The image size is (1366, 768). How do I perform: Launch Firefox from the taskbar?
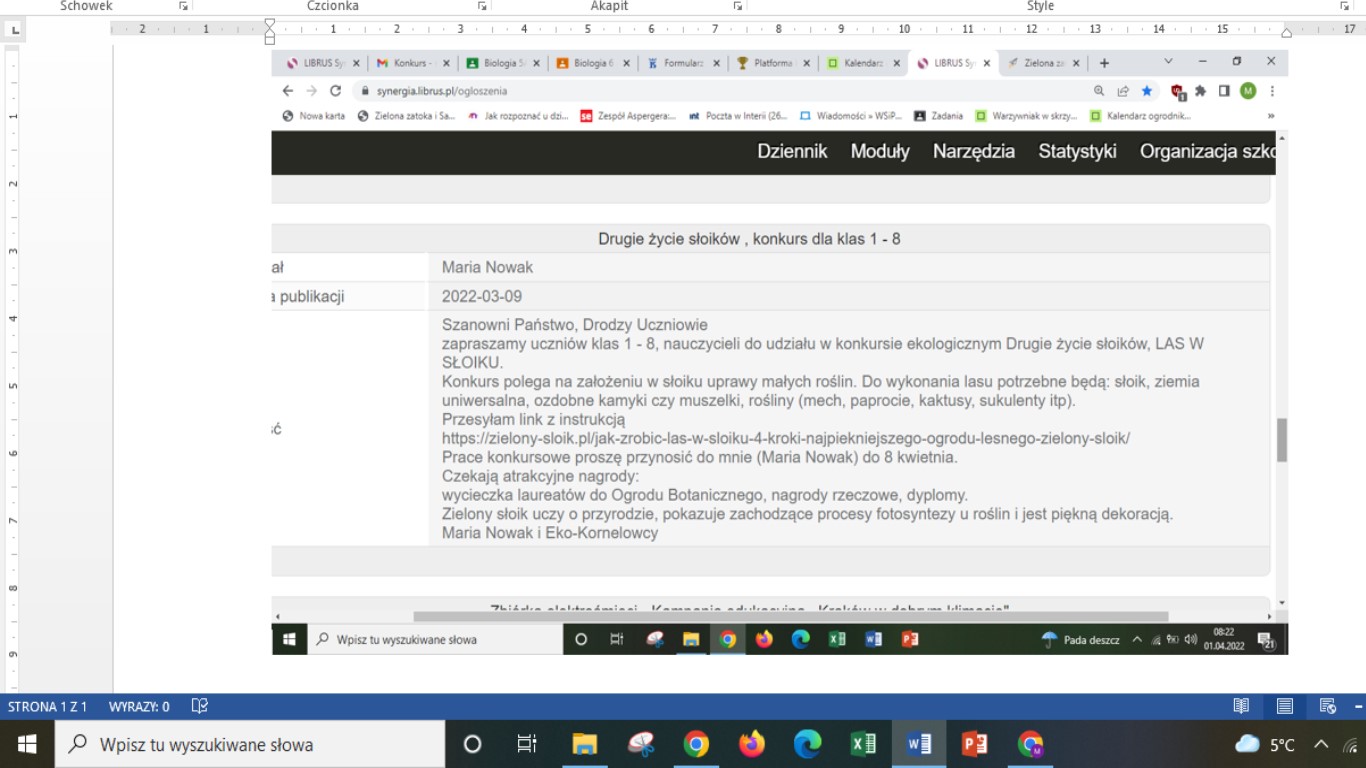click(752, 744)
